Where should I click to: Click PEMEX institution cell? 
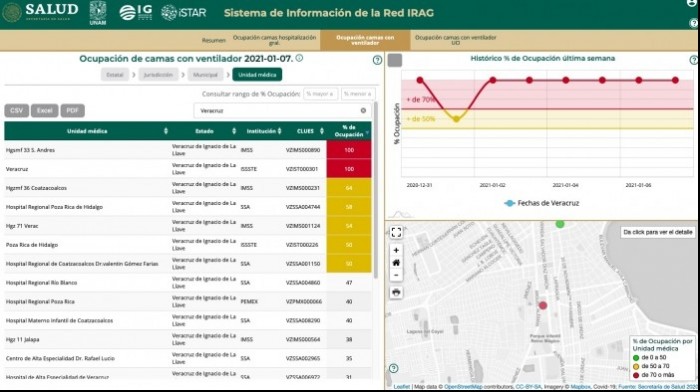tap(249, 302)
